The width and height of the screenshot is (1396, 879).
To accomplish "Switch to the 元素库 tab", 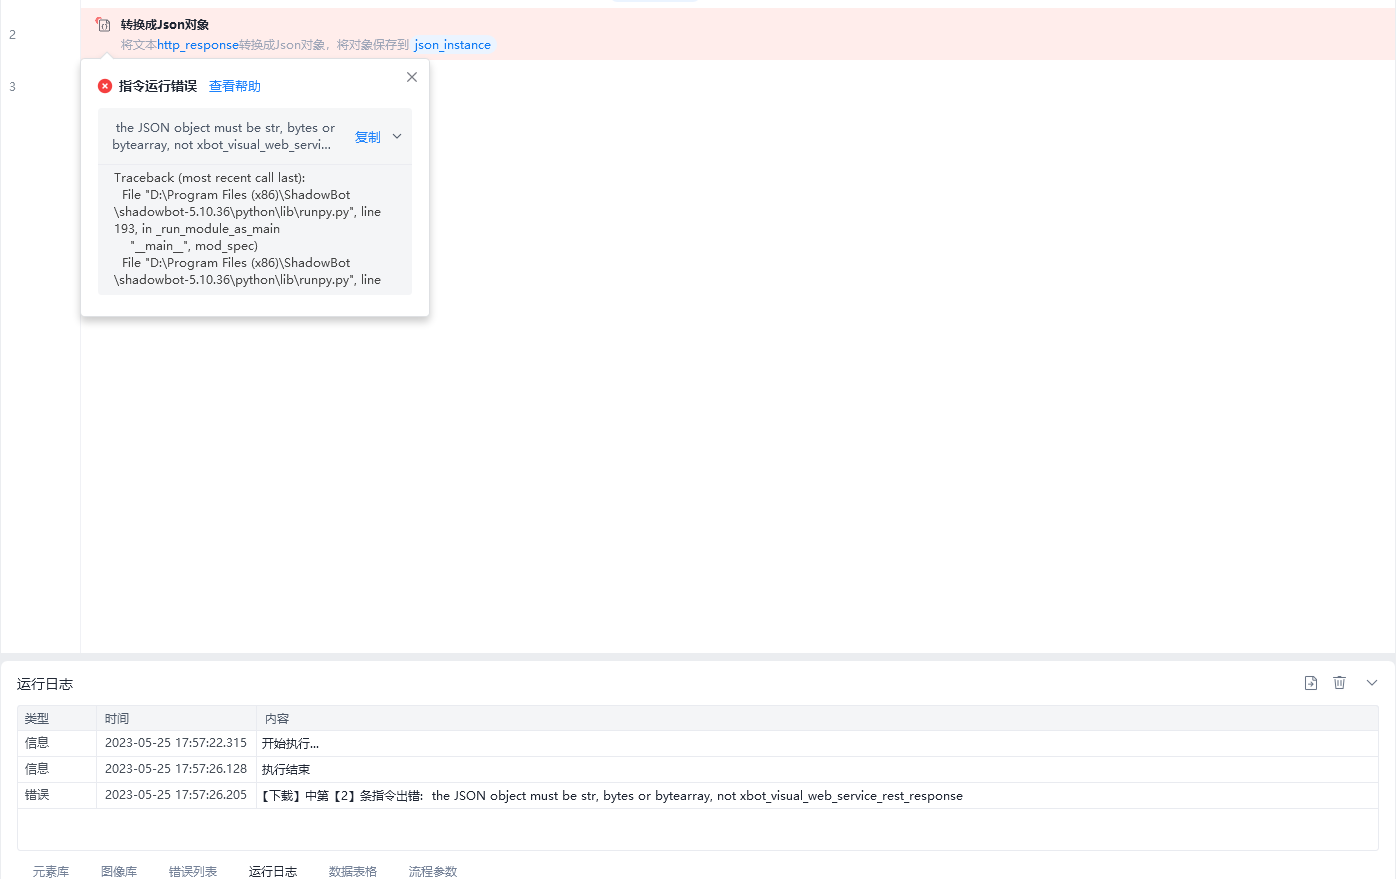I will pos(51,871).
